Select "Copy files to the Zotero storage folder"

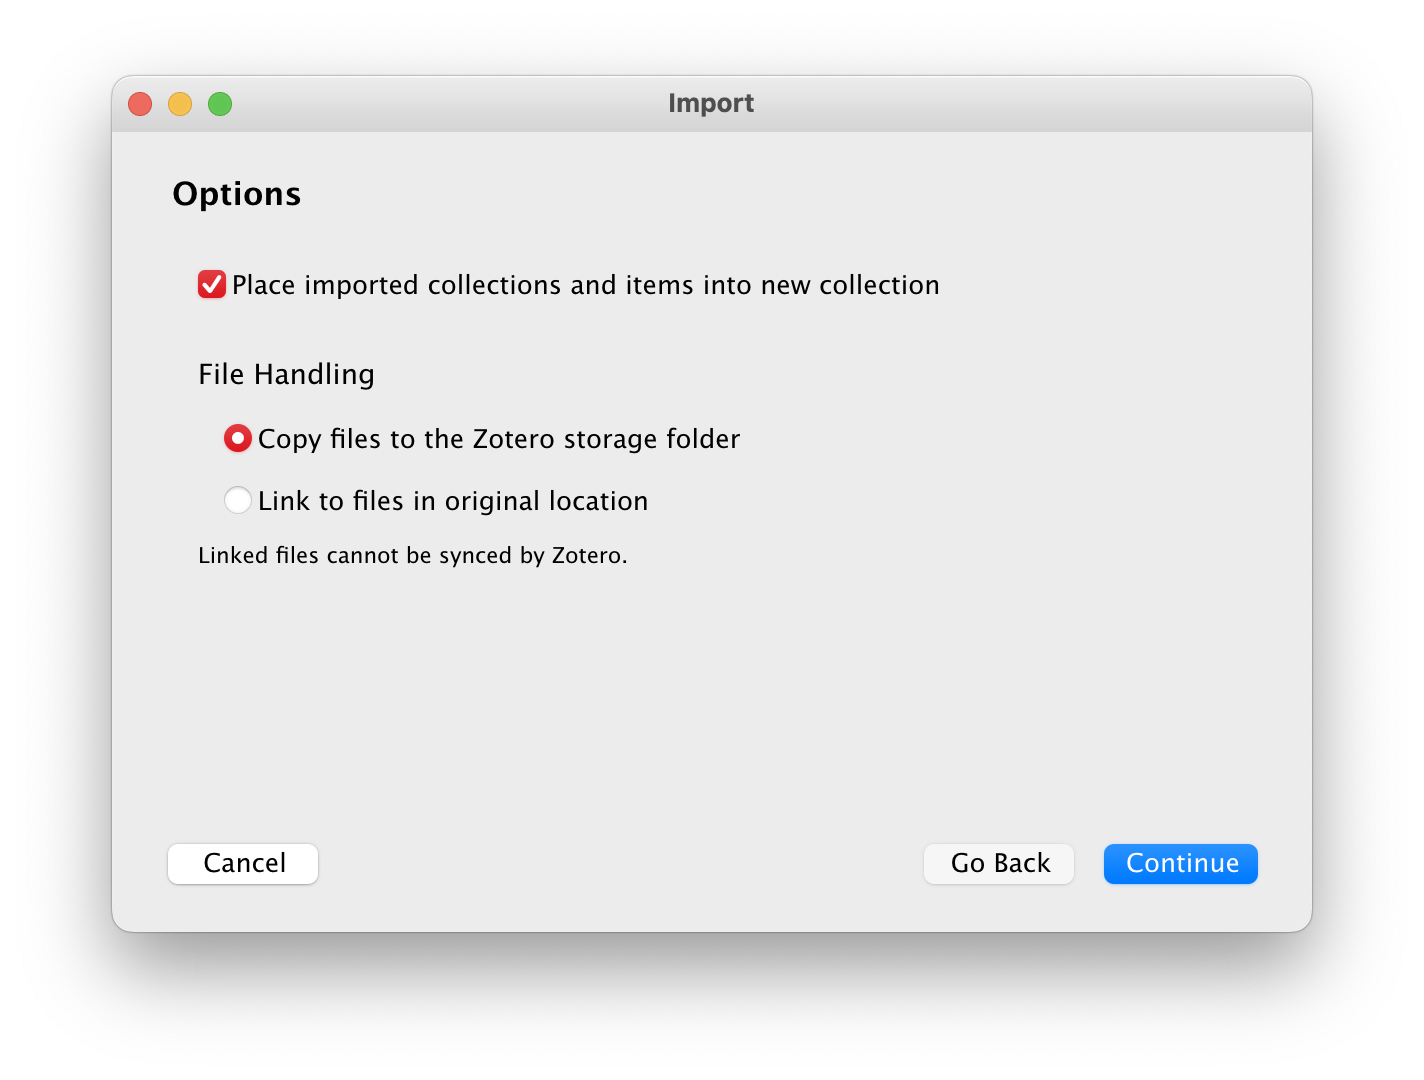tap(237, 438)
